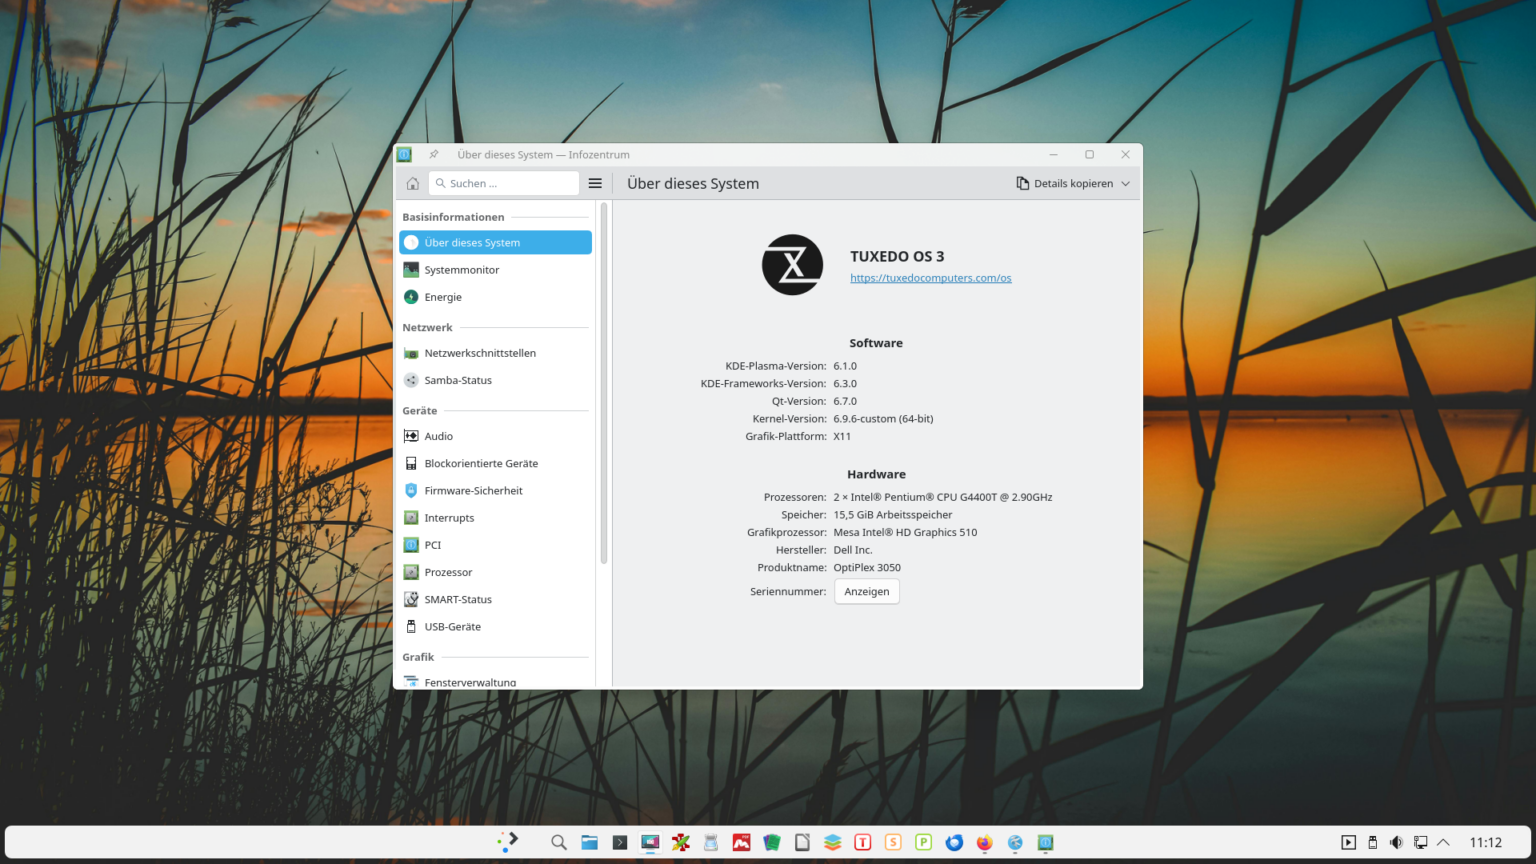1536x864 pixels.
Task: Open the PCI sidebar entry icon
Action: click(411, 544)
